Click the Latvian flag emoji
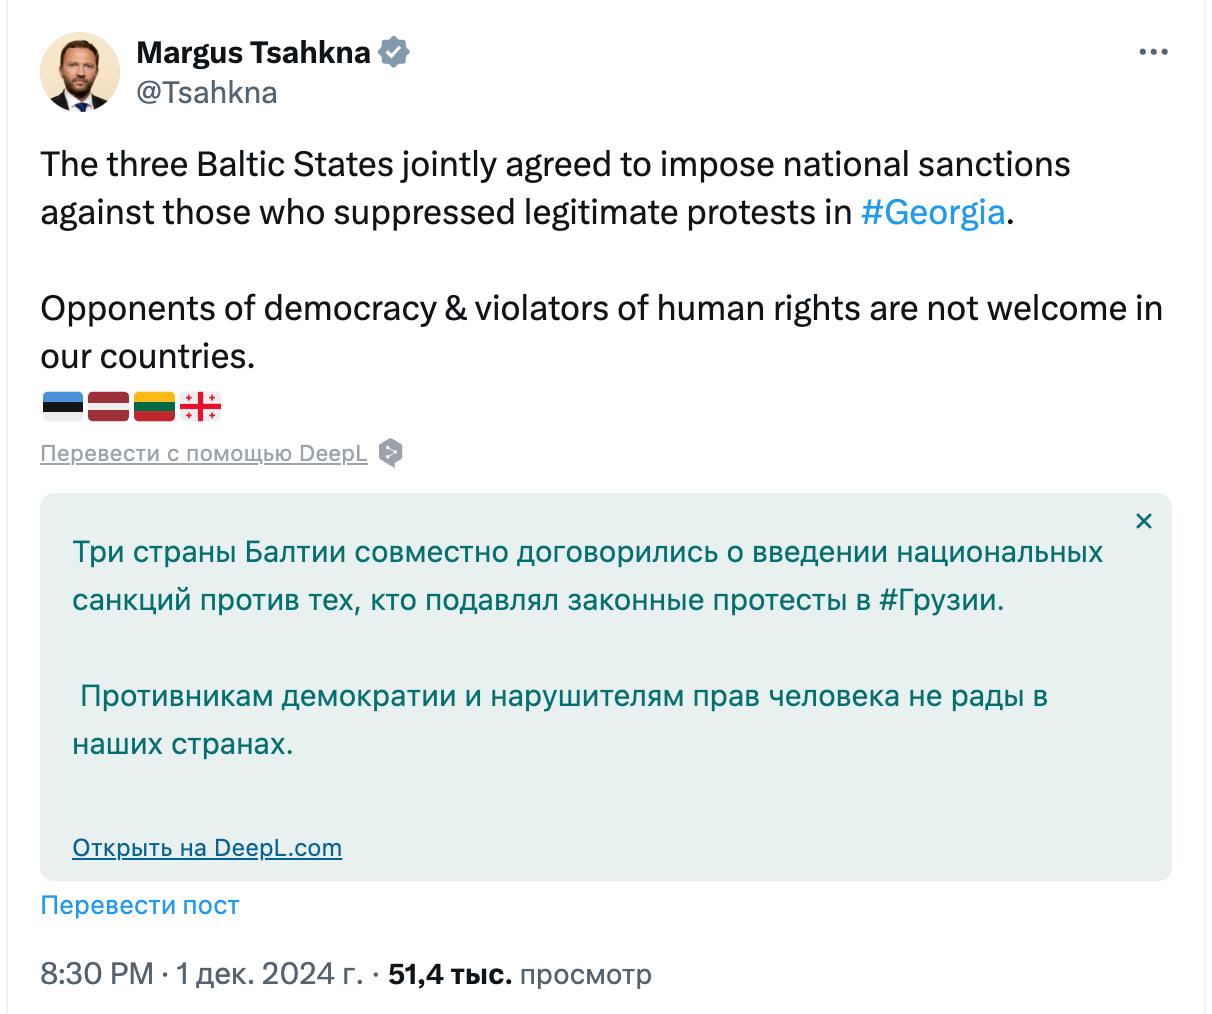This screenshot has height=1014, width=1212. [x=108, y=406]
